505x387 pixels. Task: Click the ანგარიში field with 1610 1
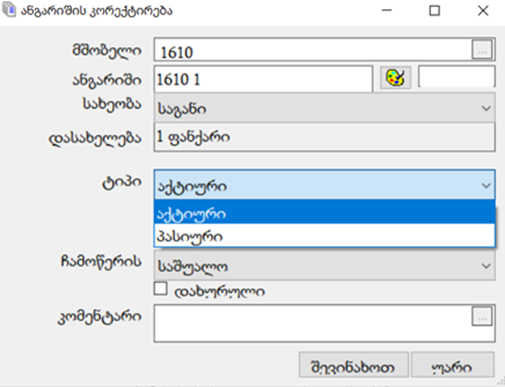[x=263, y=79]
